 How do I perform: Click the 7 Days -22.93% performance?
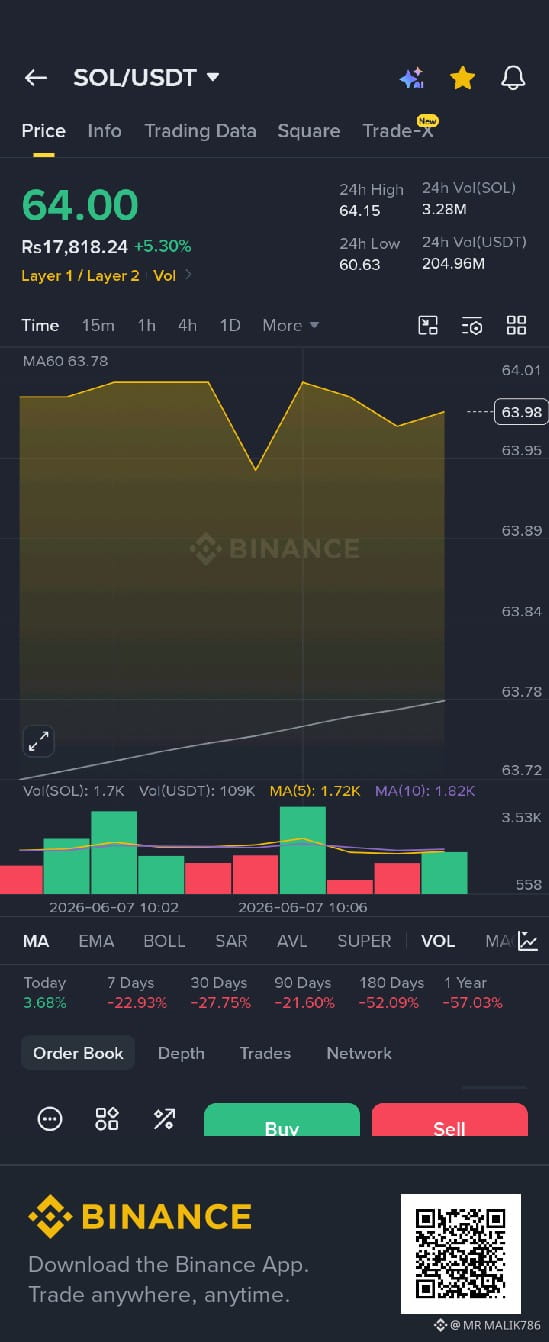tap(137, 993)
